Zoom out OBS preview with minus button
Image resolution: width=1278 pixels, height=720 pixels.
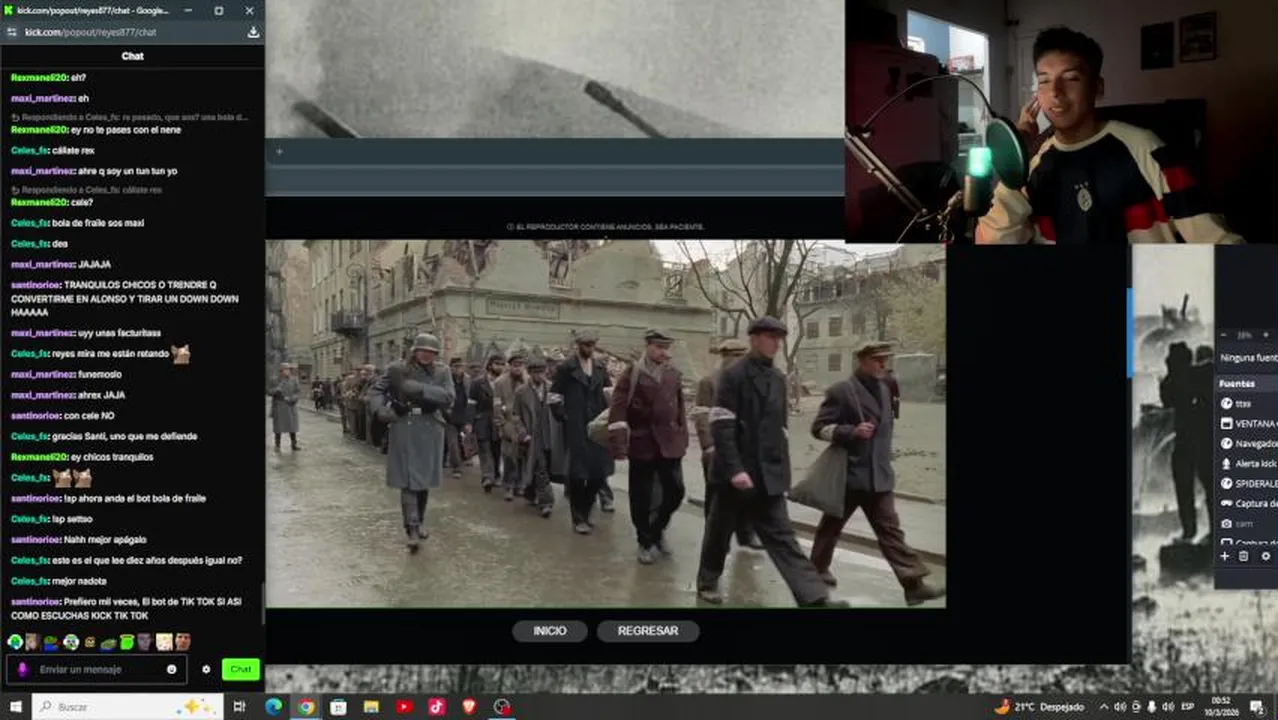point(1223,335)
